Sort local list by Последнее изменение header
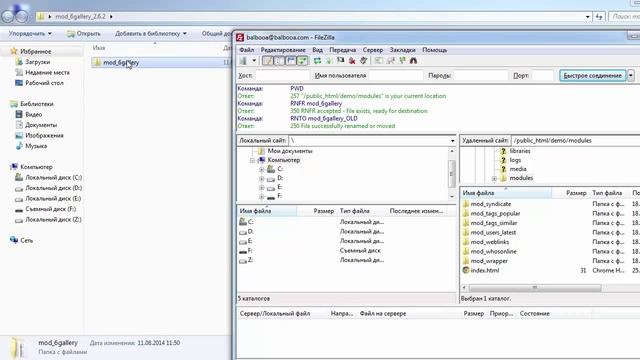The width and height of the screenshot is (640, 360). coord(416,211)
